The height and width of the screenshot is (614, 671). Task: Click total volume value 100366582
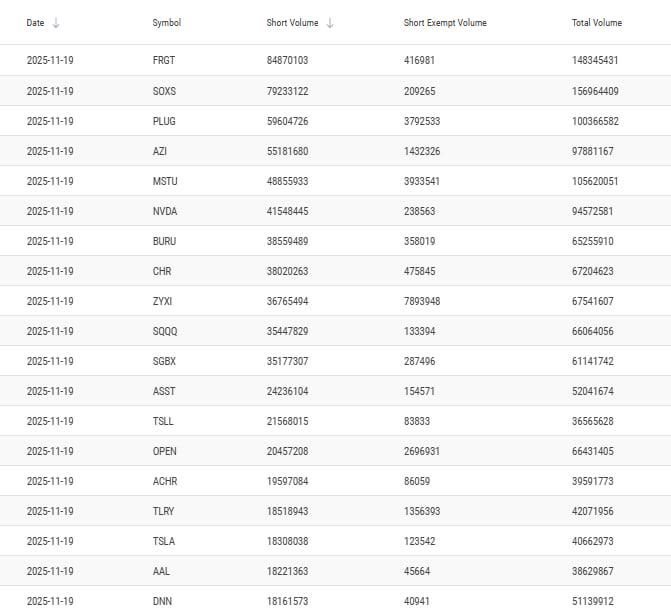[x=595, y=121]
